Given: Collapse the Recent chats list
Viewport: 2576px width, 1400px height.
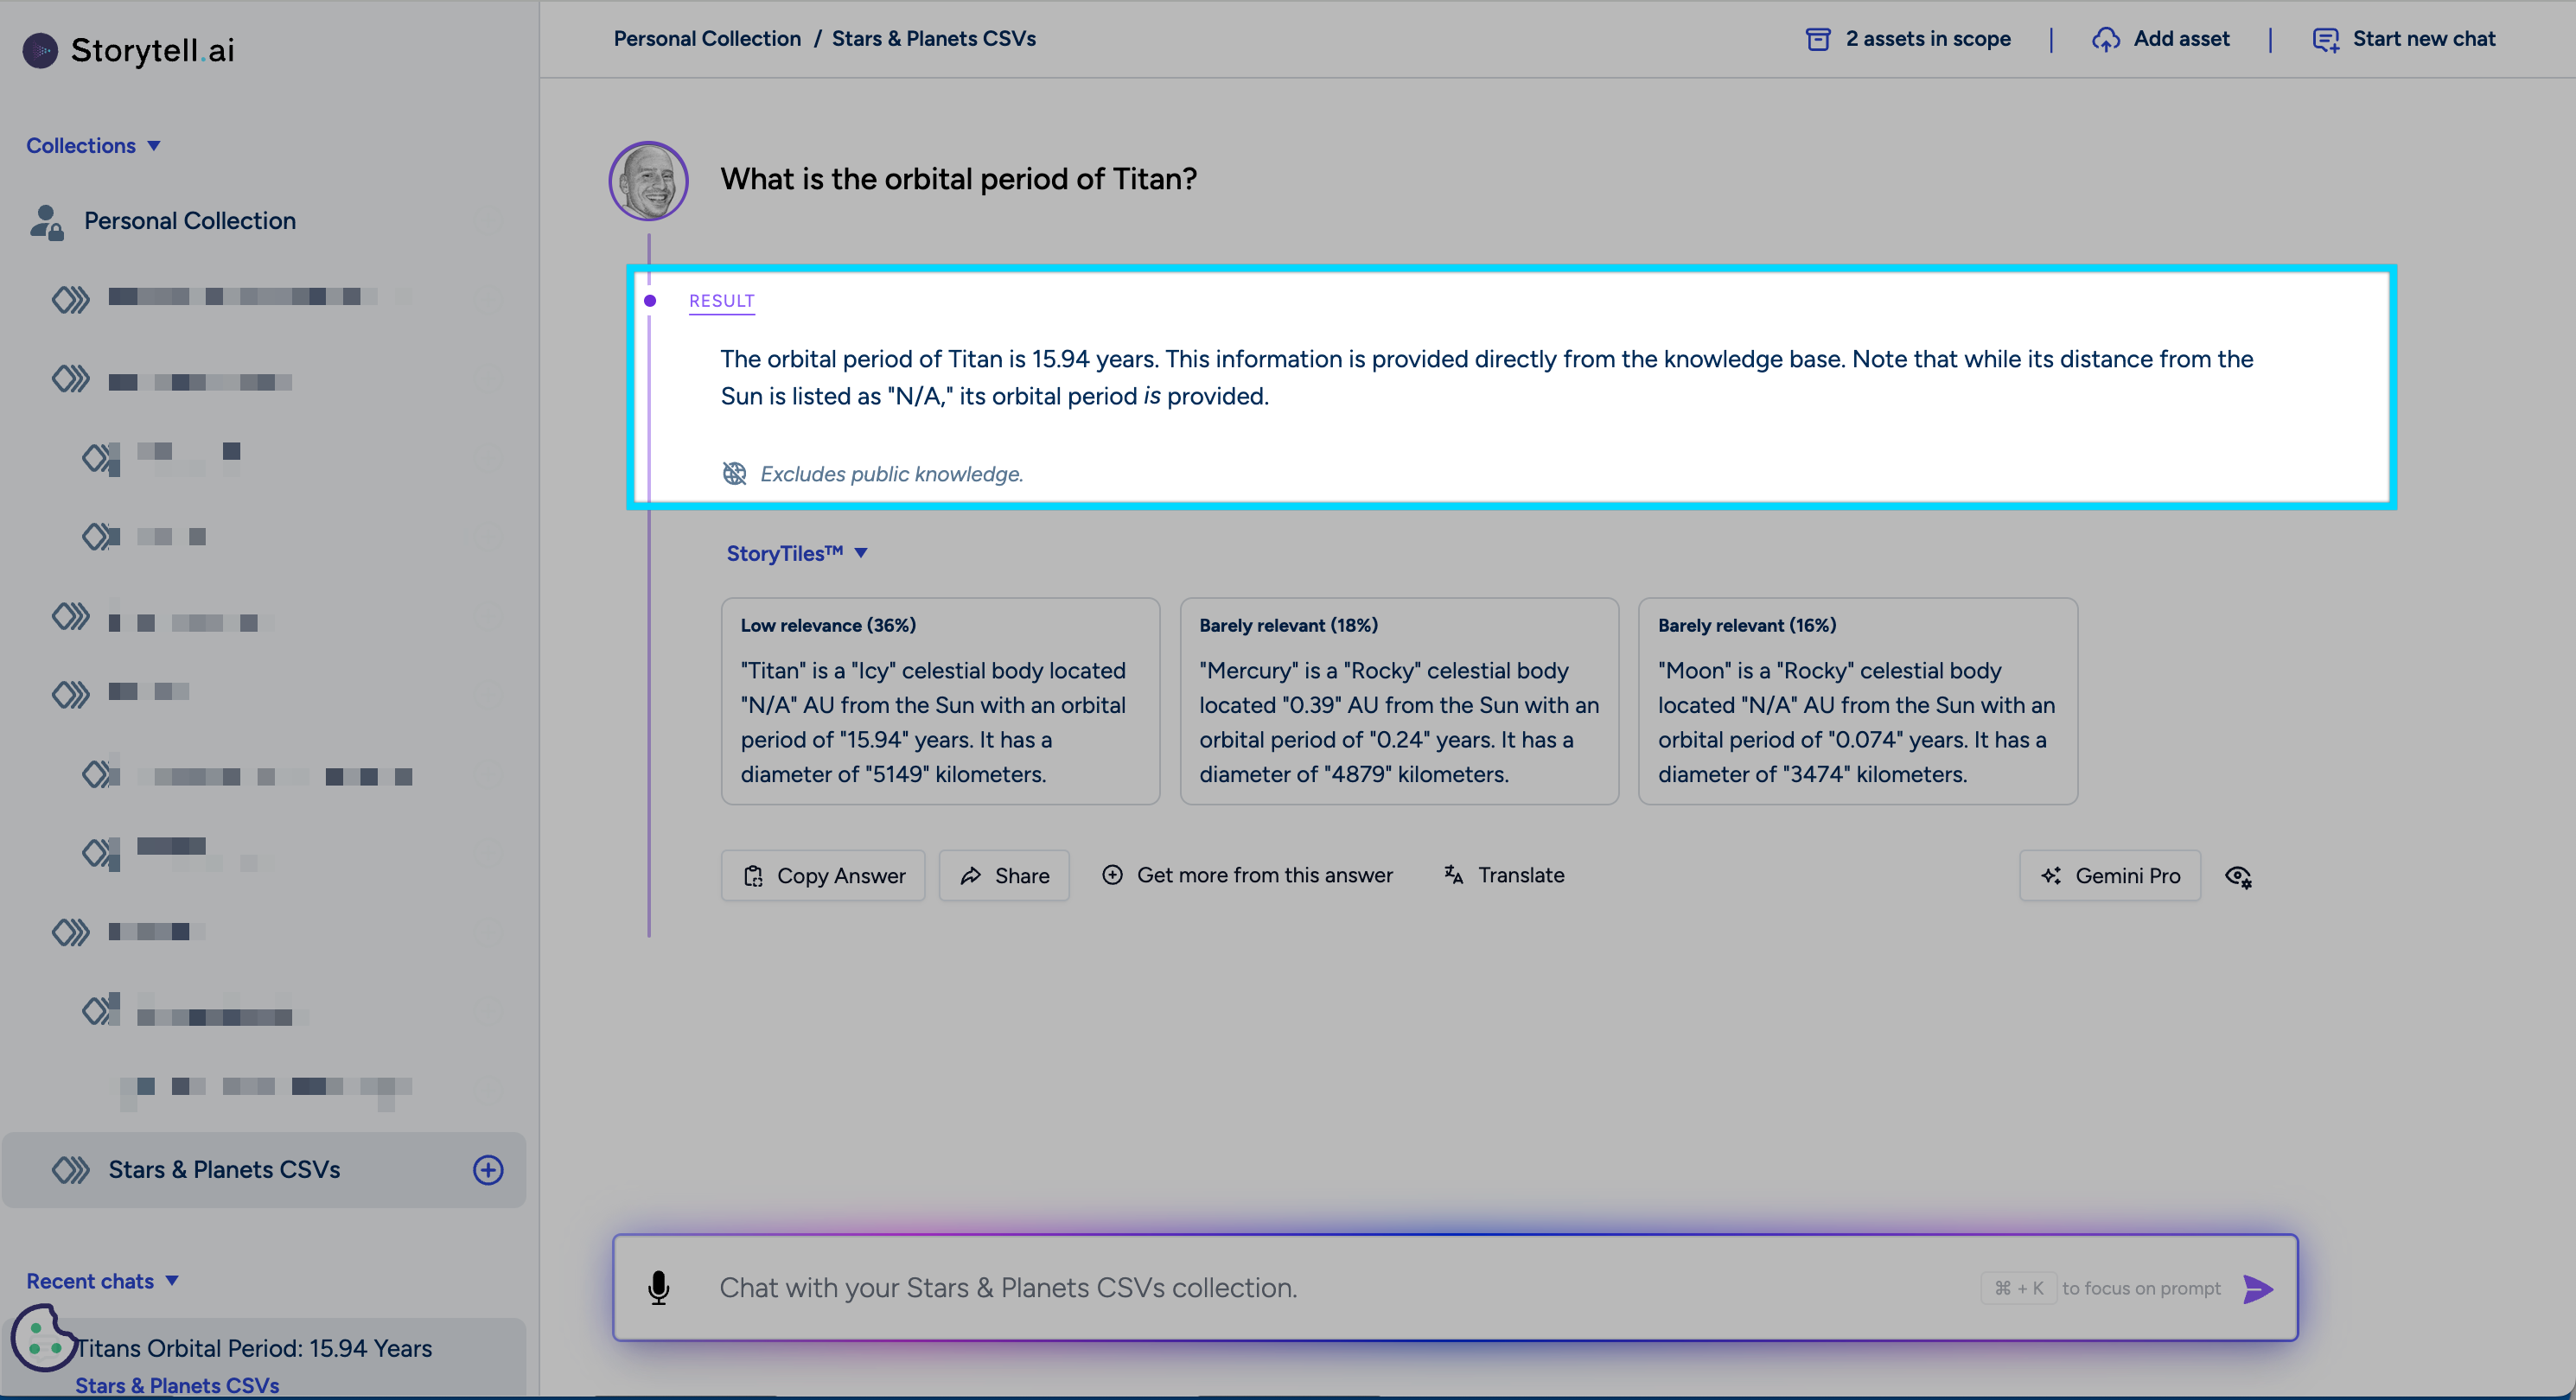Looking at the screenshot, I should tap(102, 1281).
